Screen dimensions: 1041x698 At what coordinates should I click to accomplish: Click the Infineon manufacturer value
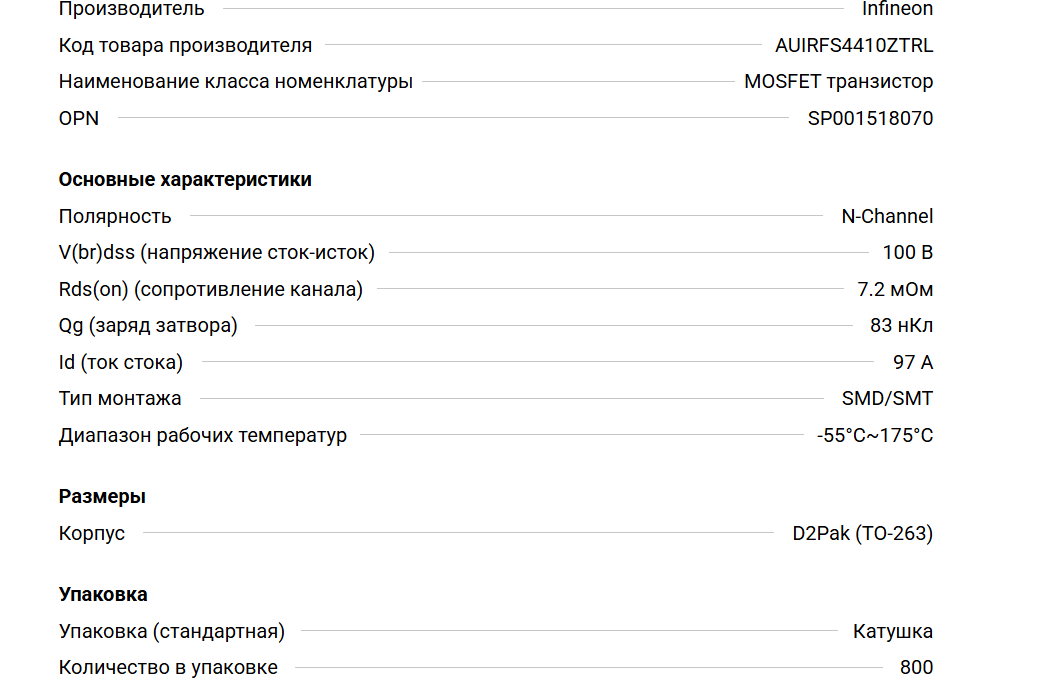coord(897,9)
